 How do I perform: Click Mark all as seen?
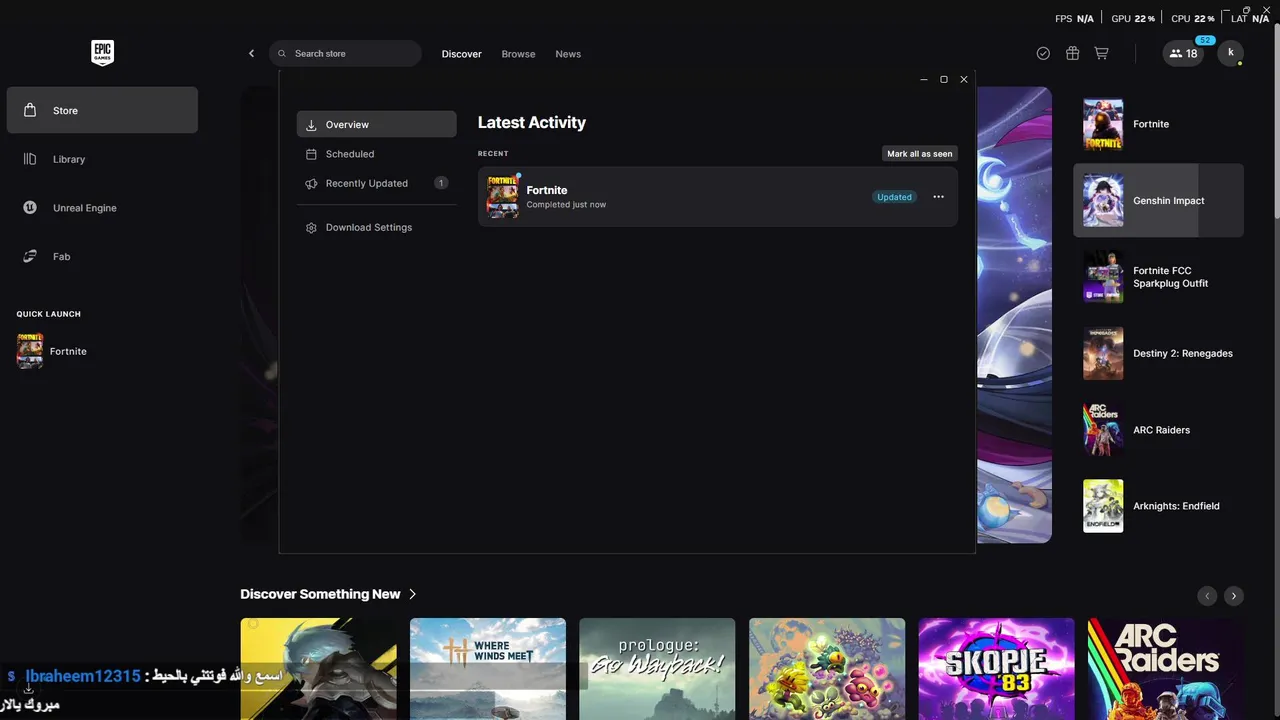click(919, 154)
